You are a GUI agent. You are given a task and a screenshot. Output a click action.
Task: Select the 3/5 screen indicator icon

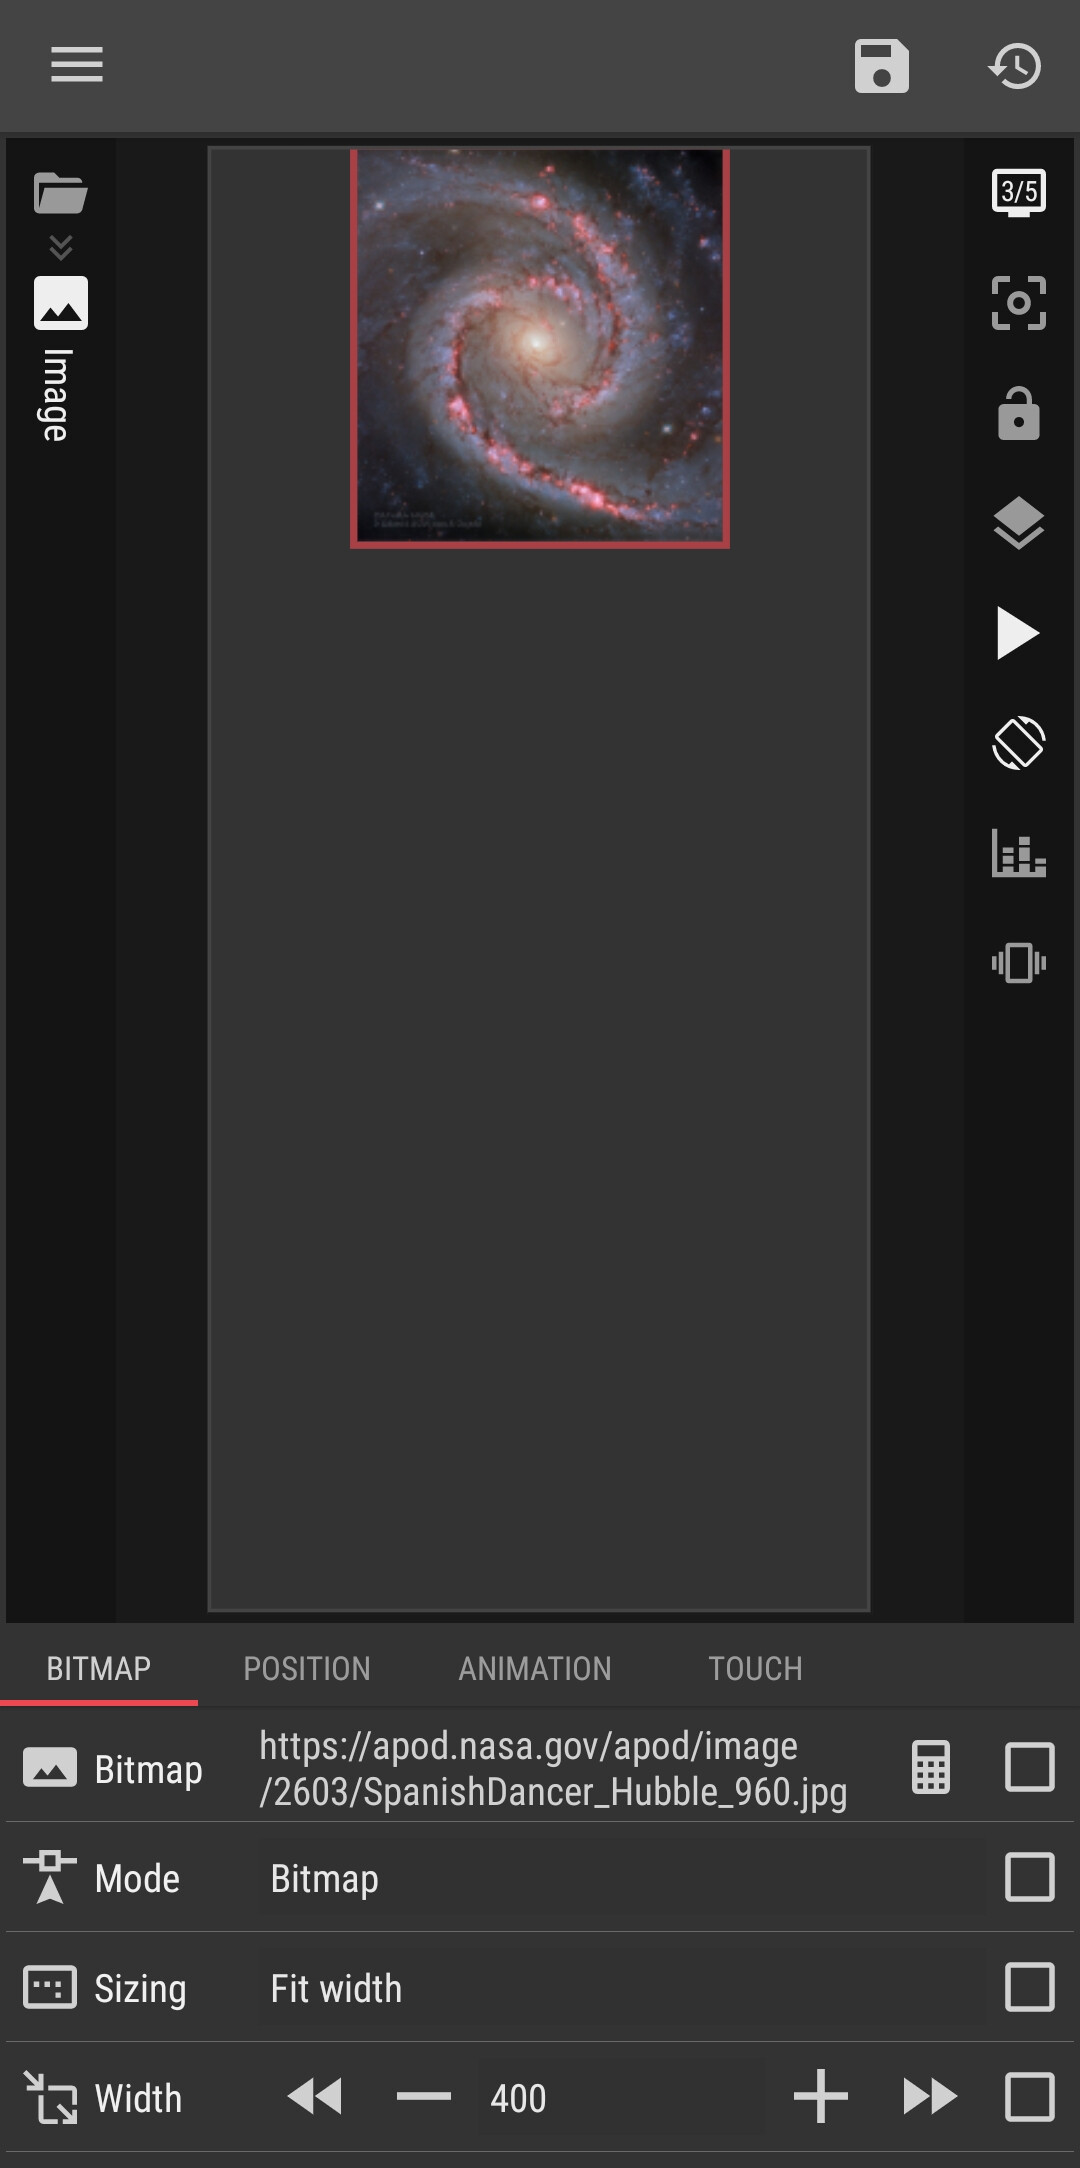(1018, 192)
